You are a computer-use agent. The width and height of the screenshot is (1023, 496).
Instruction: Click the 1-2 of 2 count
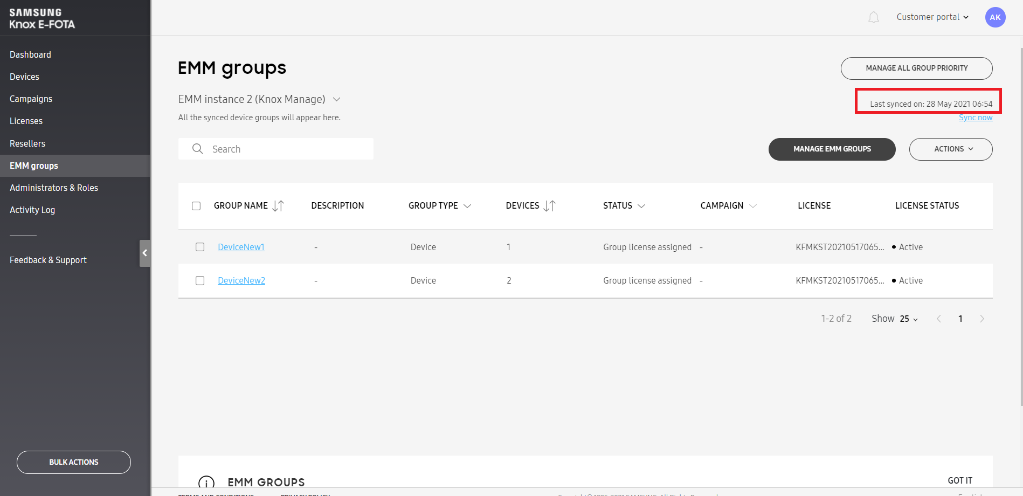836,319
